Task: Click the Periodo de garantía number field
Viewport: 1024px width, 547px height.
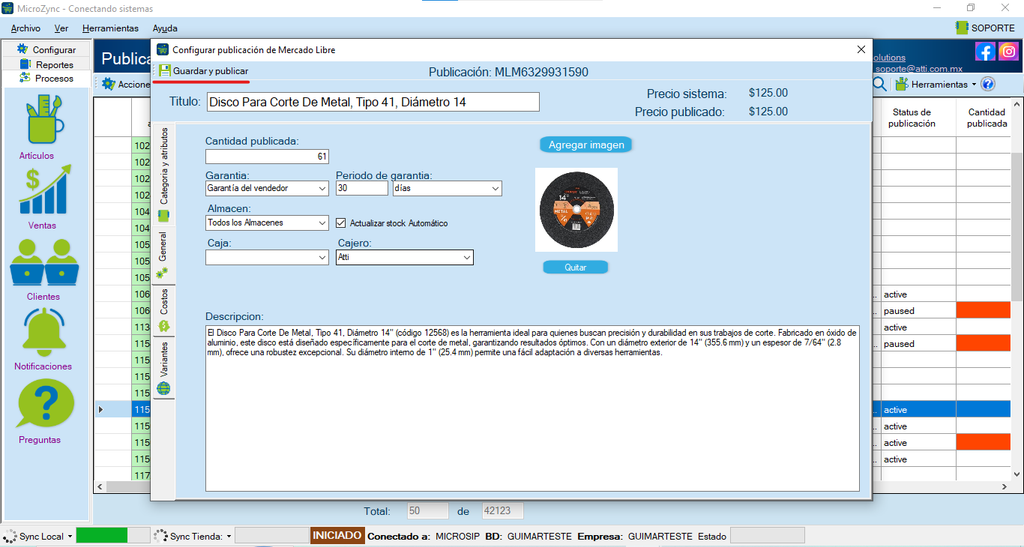Action: tap(362, 188)
